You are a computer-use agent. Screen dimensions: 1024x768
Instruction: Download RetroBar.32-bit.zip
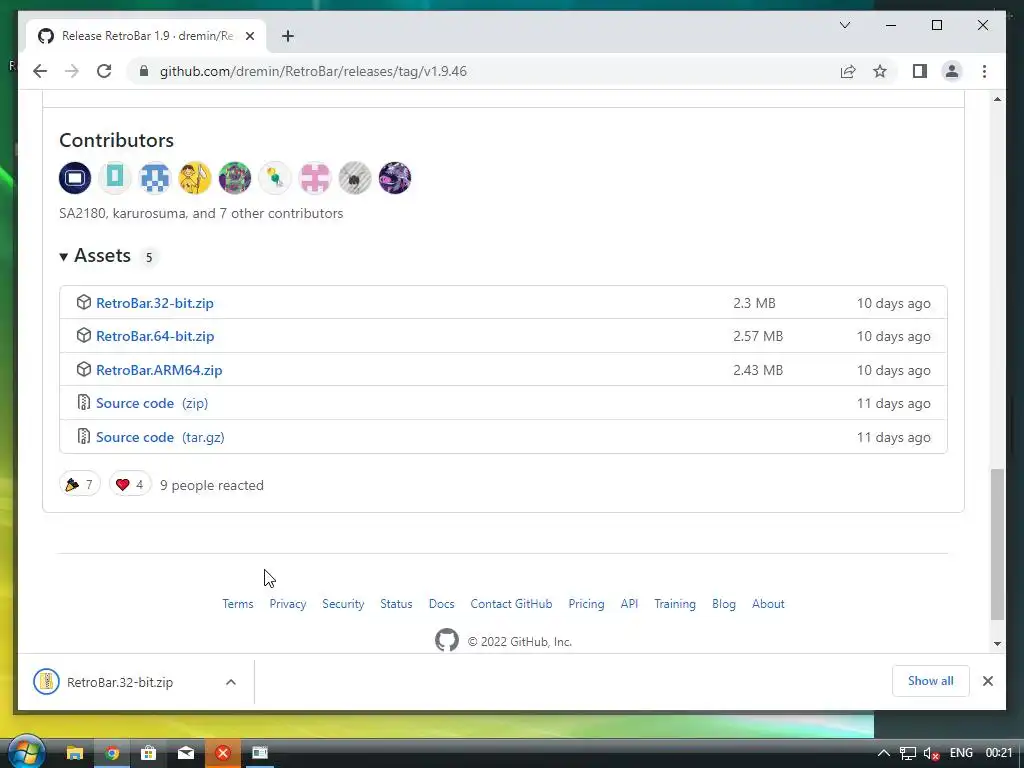[x=155, y=303]
